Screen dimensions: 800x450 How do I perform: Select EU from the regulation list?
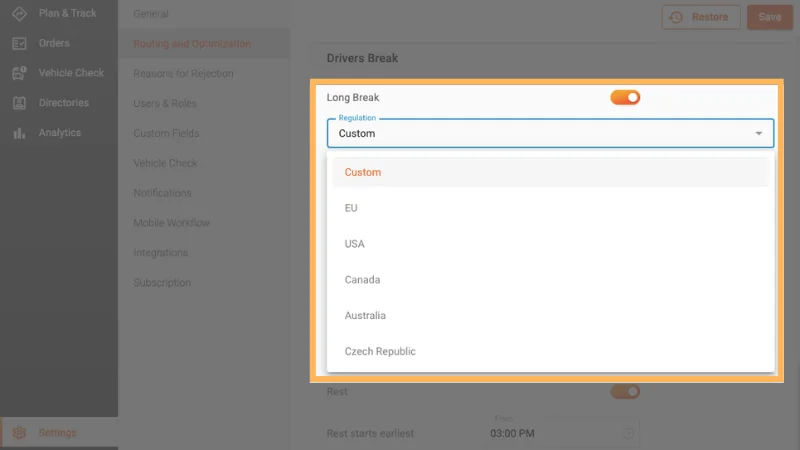click(x=351, y=208)
